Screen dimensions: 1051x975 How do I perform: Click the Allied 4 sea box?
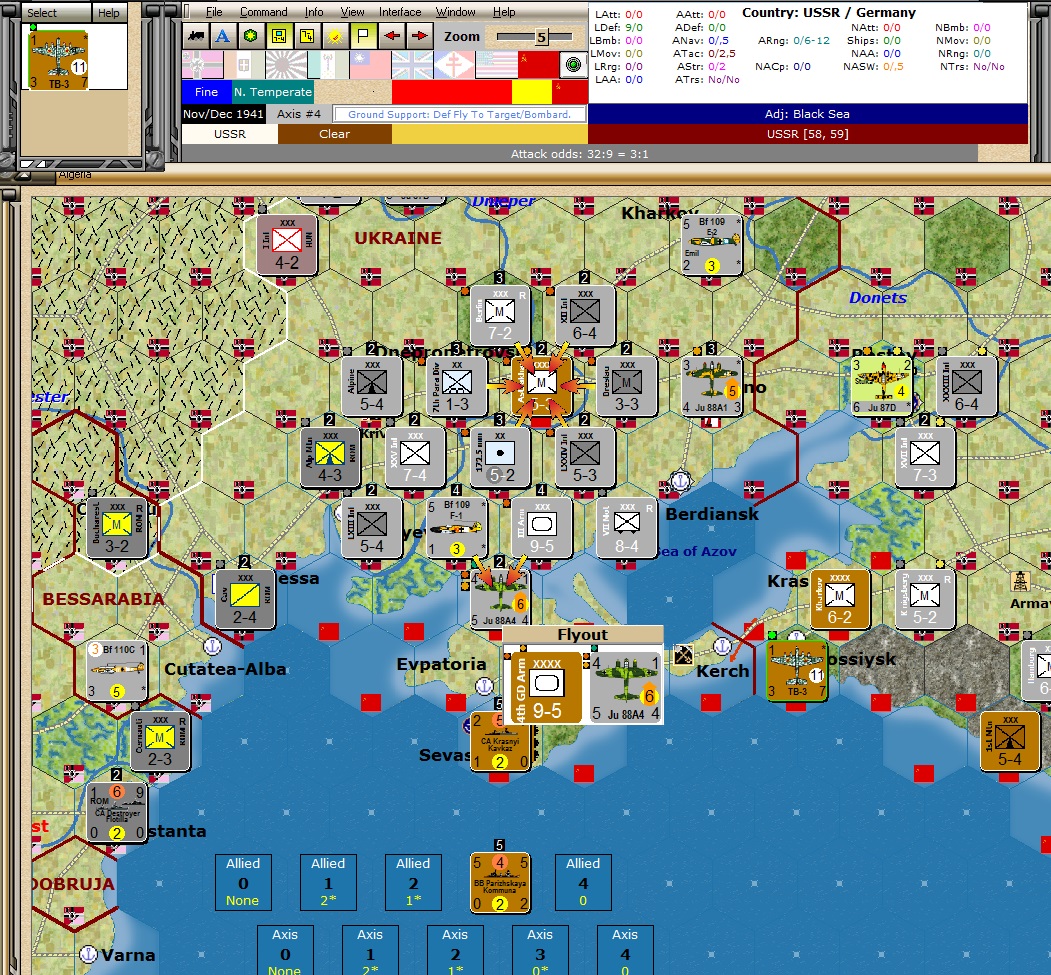point(583,882)
